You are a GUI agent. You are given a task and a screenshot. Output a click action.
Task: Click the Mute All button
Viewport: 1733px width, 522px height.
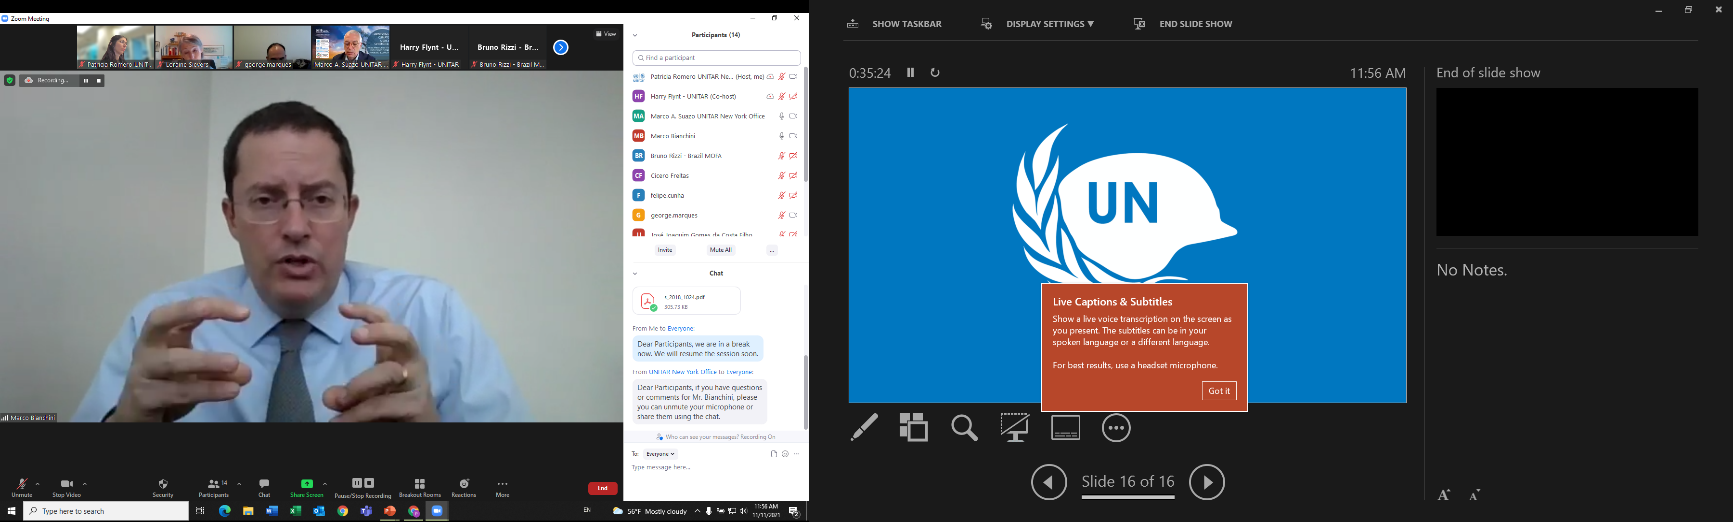click(720, 250)
